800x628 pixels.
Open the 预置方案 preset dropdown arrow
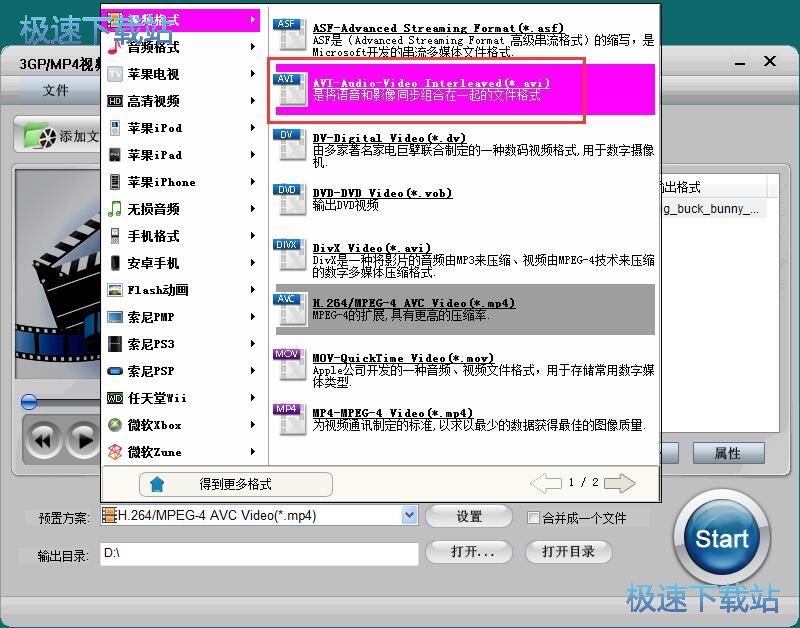[x=409, y=515]
